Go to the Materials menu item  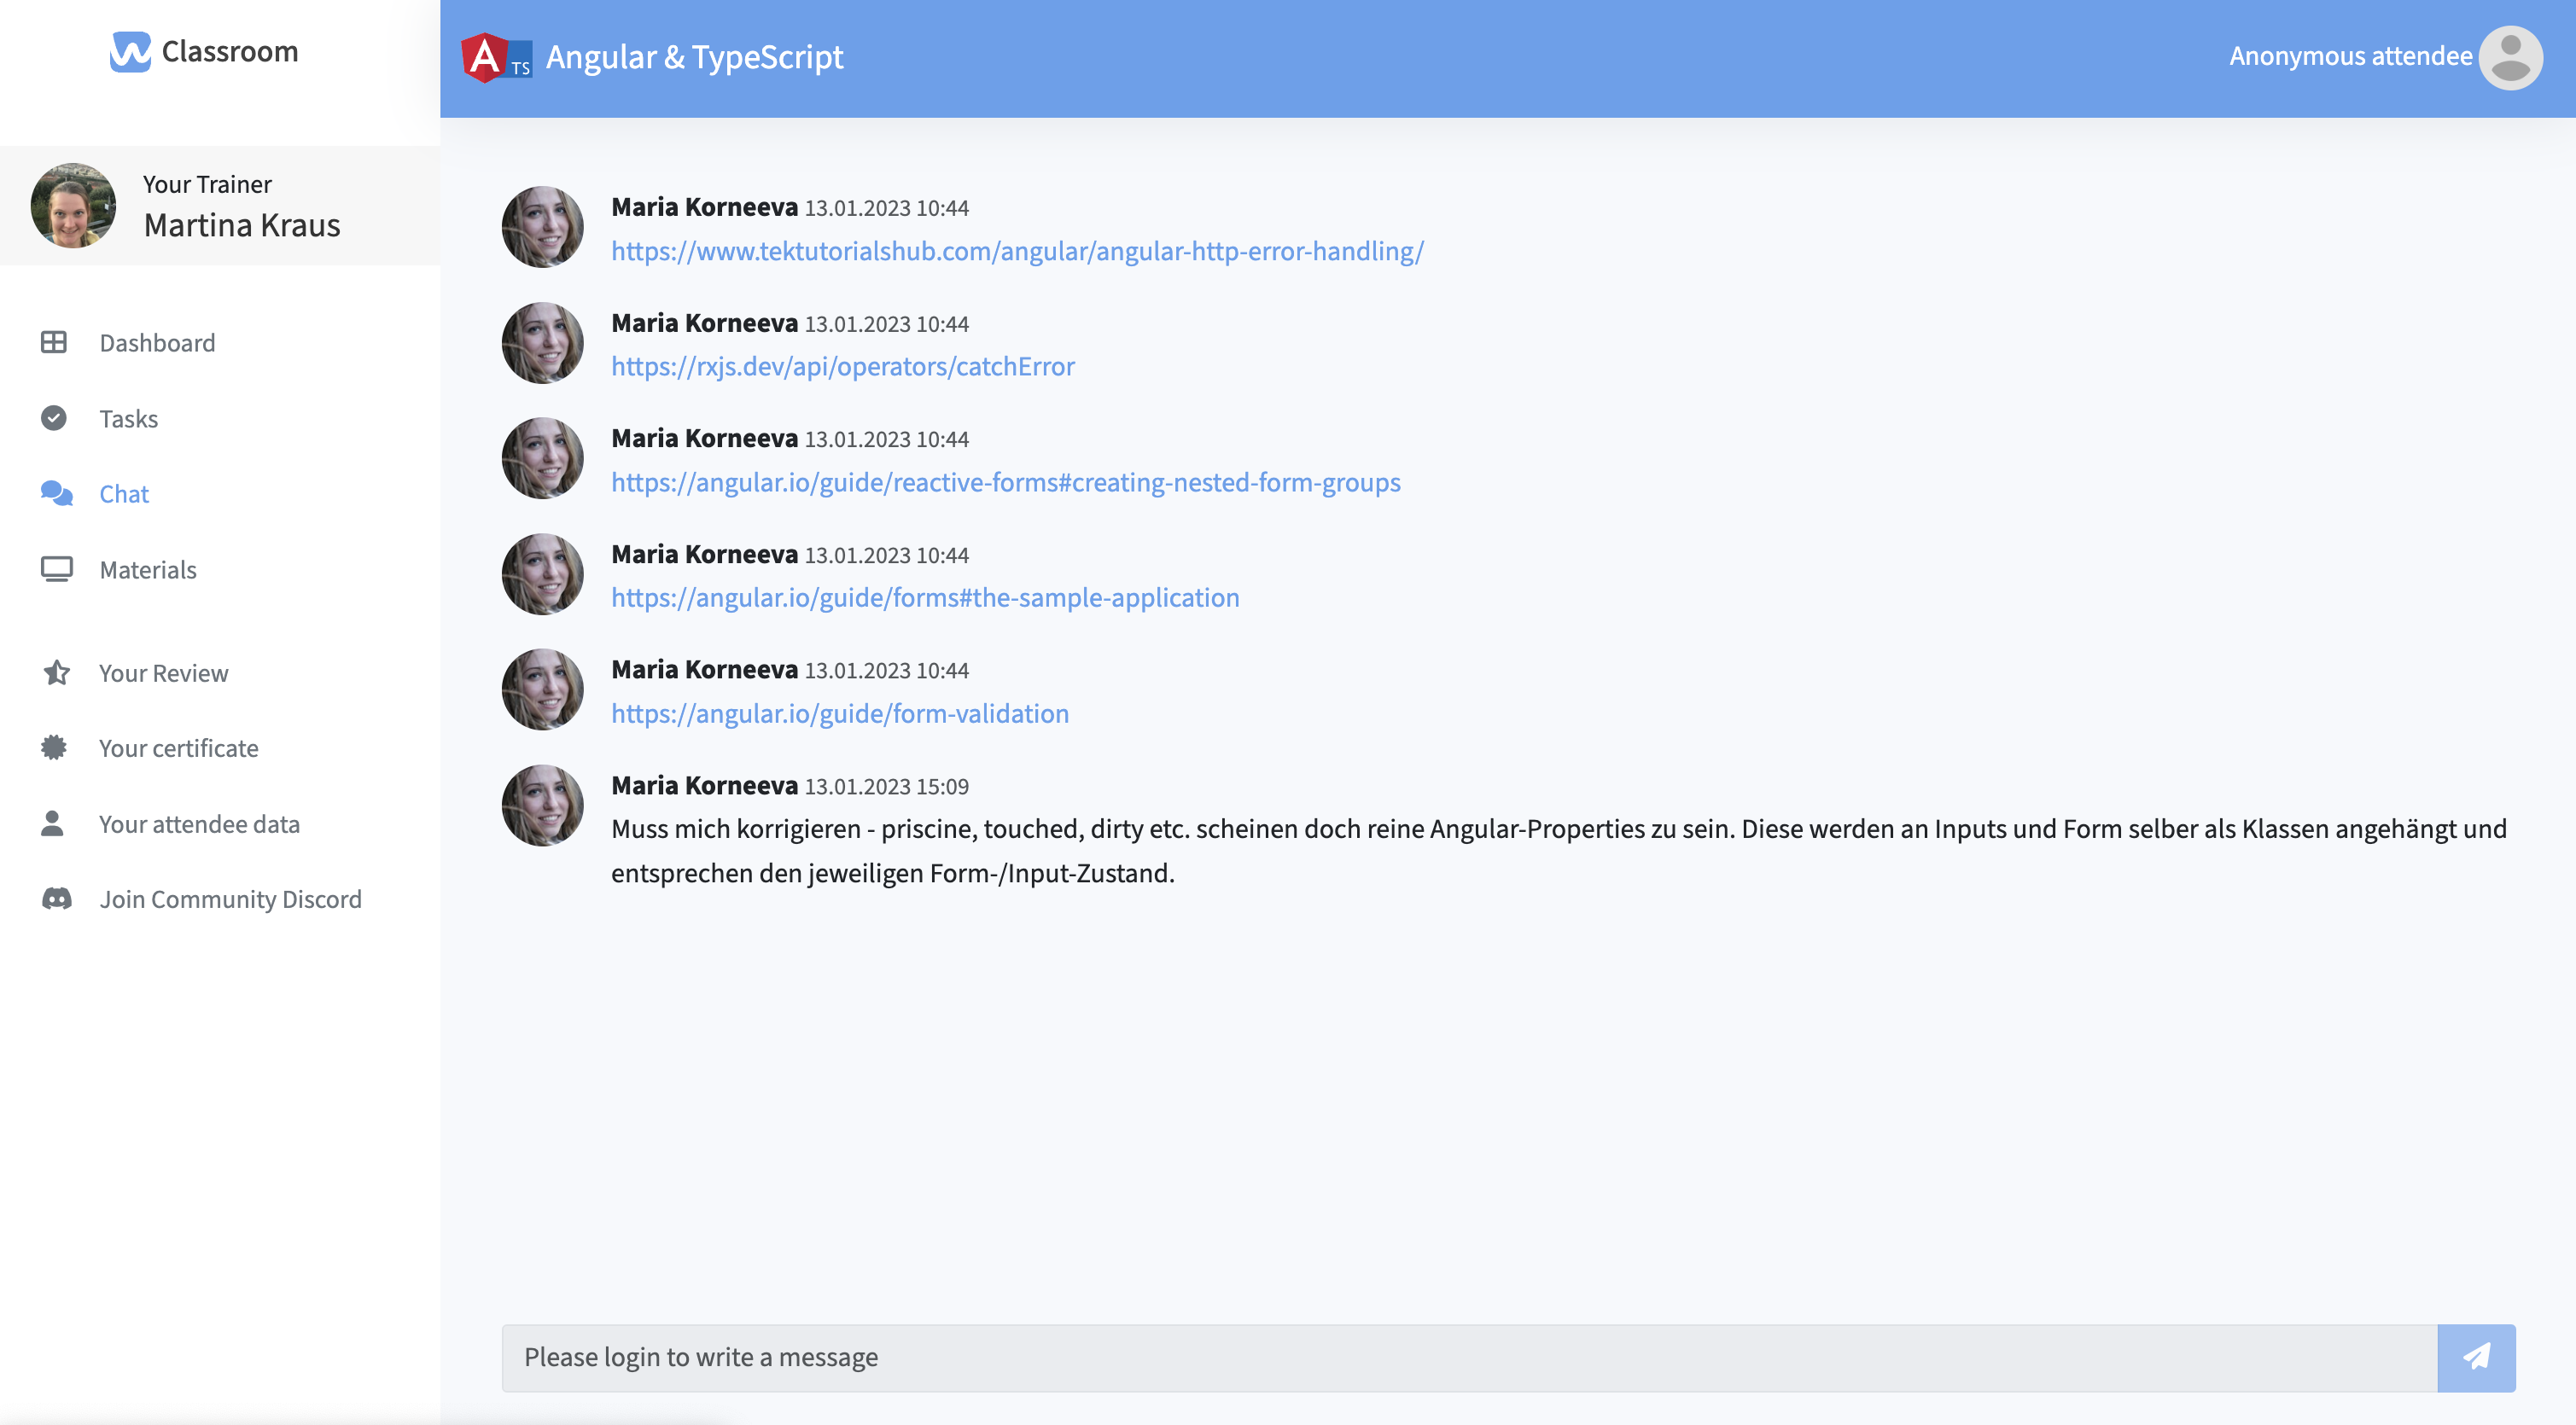click(148, 570)
